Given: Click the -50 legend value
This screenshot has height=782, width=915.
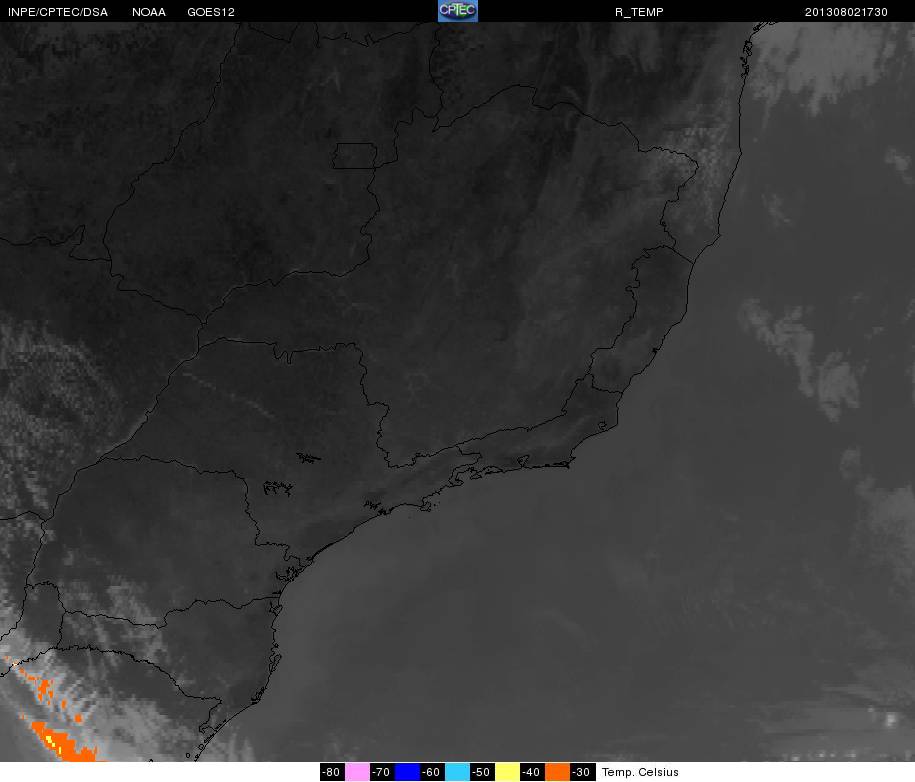Looking at the screenshot, I should [x=483, y=772].
